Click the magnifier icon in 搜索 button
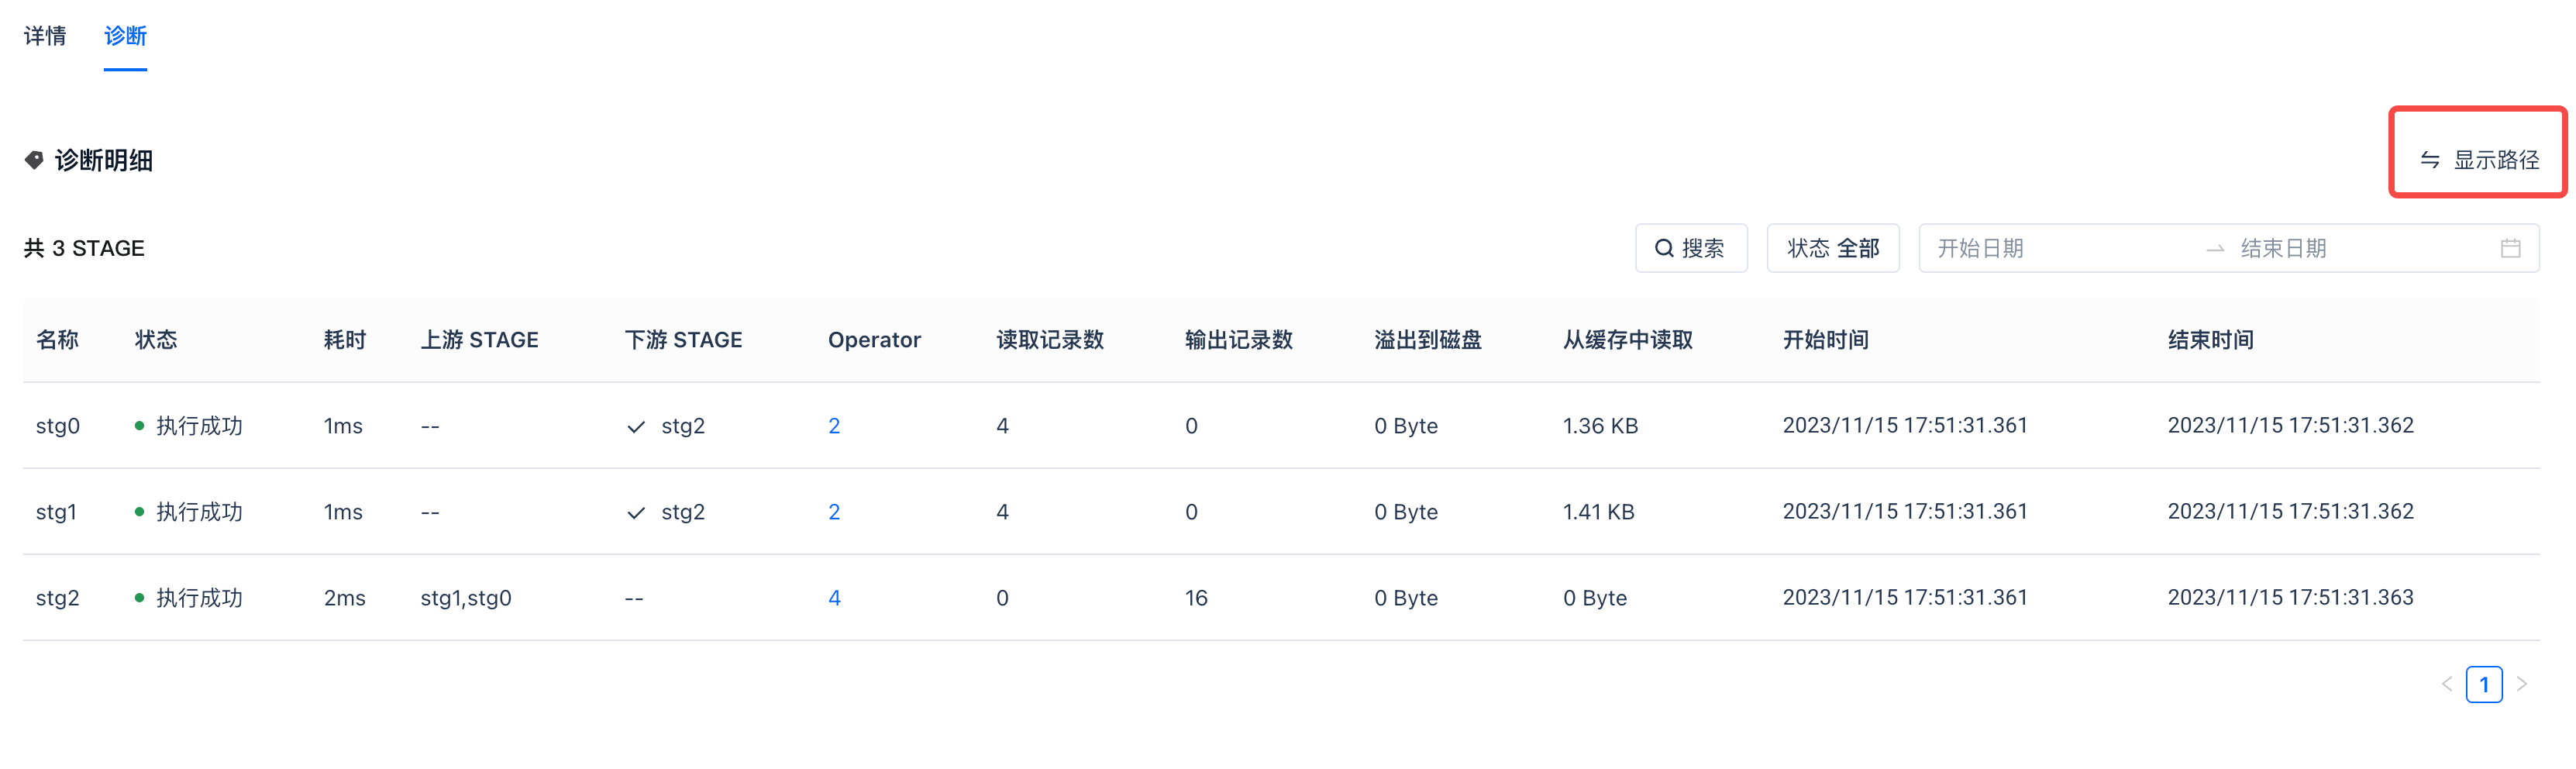 tap(1663, 248)
